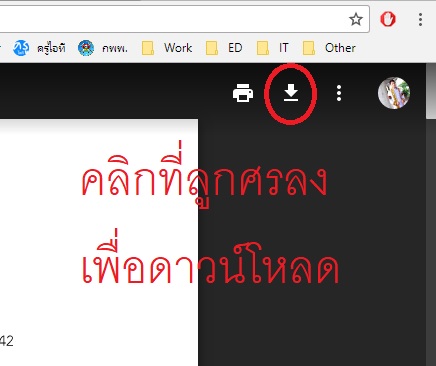436x366 pixels.
Task: Click the number 42 on the page
Action: pyautogui.click(x=7, y=341)
